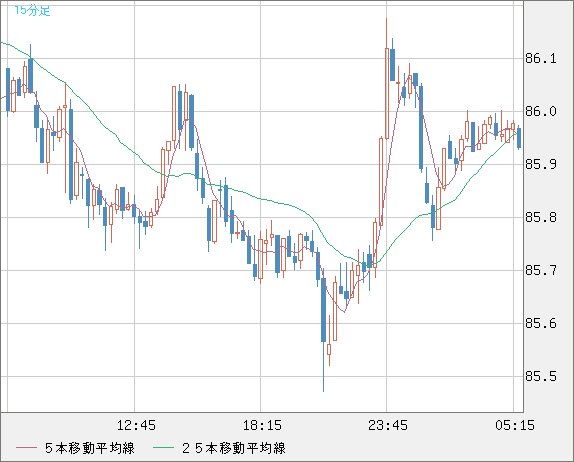
Task: Click the 18:15 time axis label
Action: click(x=262, y=425)
